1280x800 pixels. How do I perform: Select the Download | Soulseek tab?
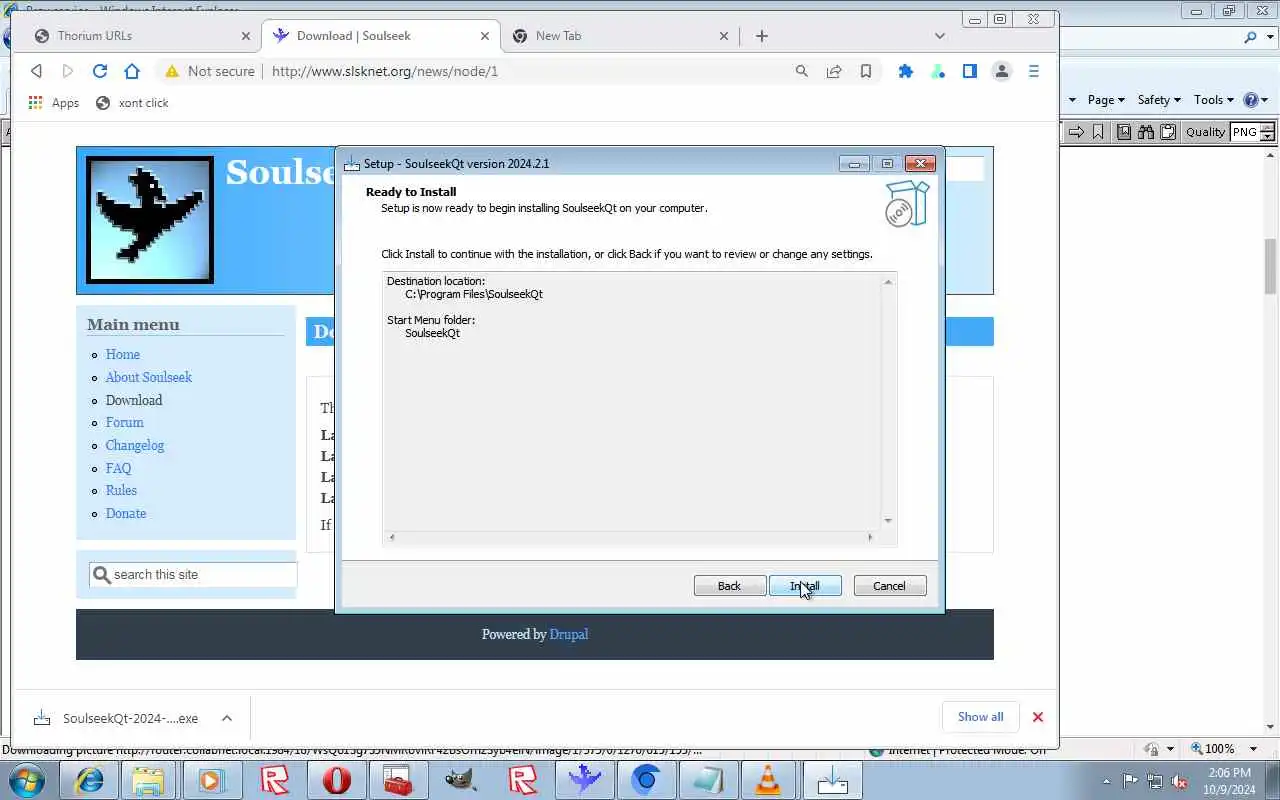pyautogui.click(x=380, y=36)
